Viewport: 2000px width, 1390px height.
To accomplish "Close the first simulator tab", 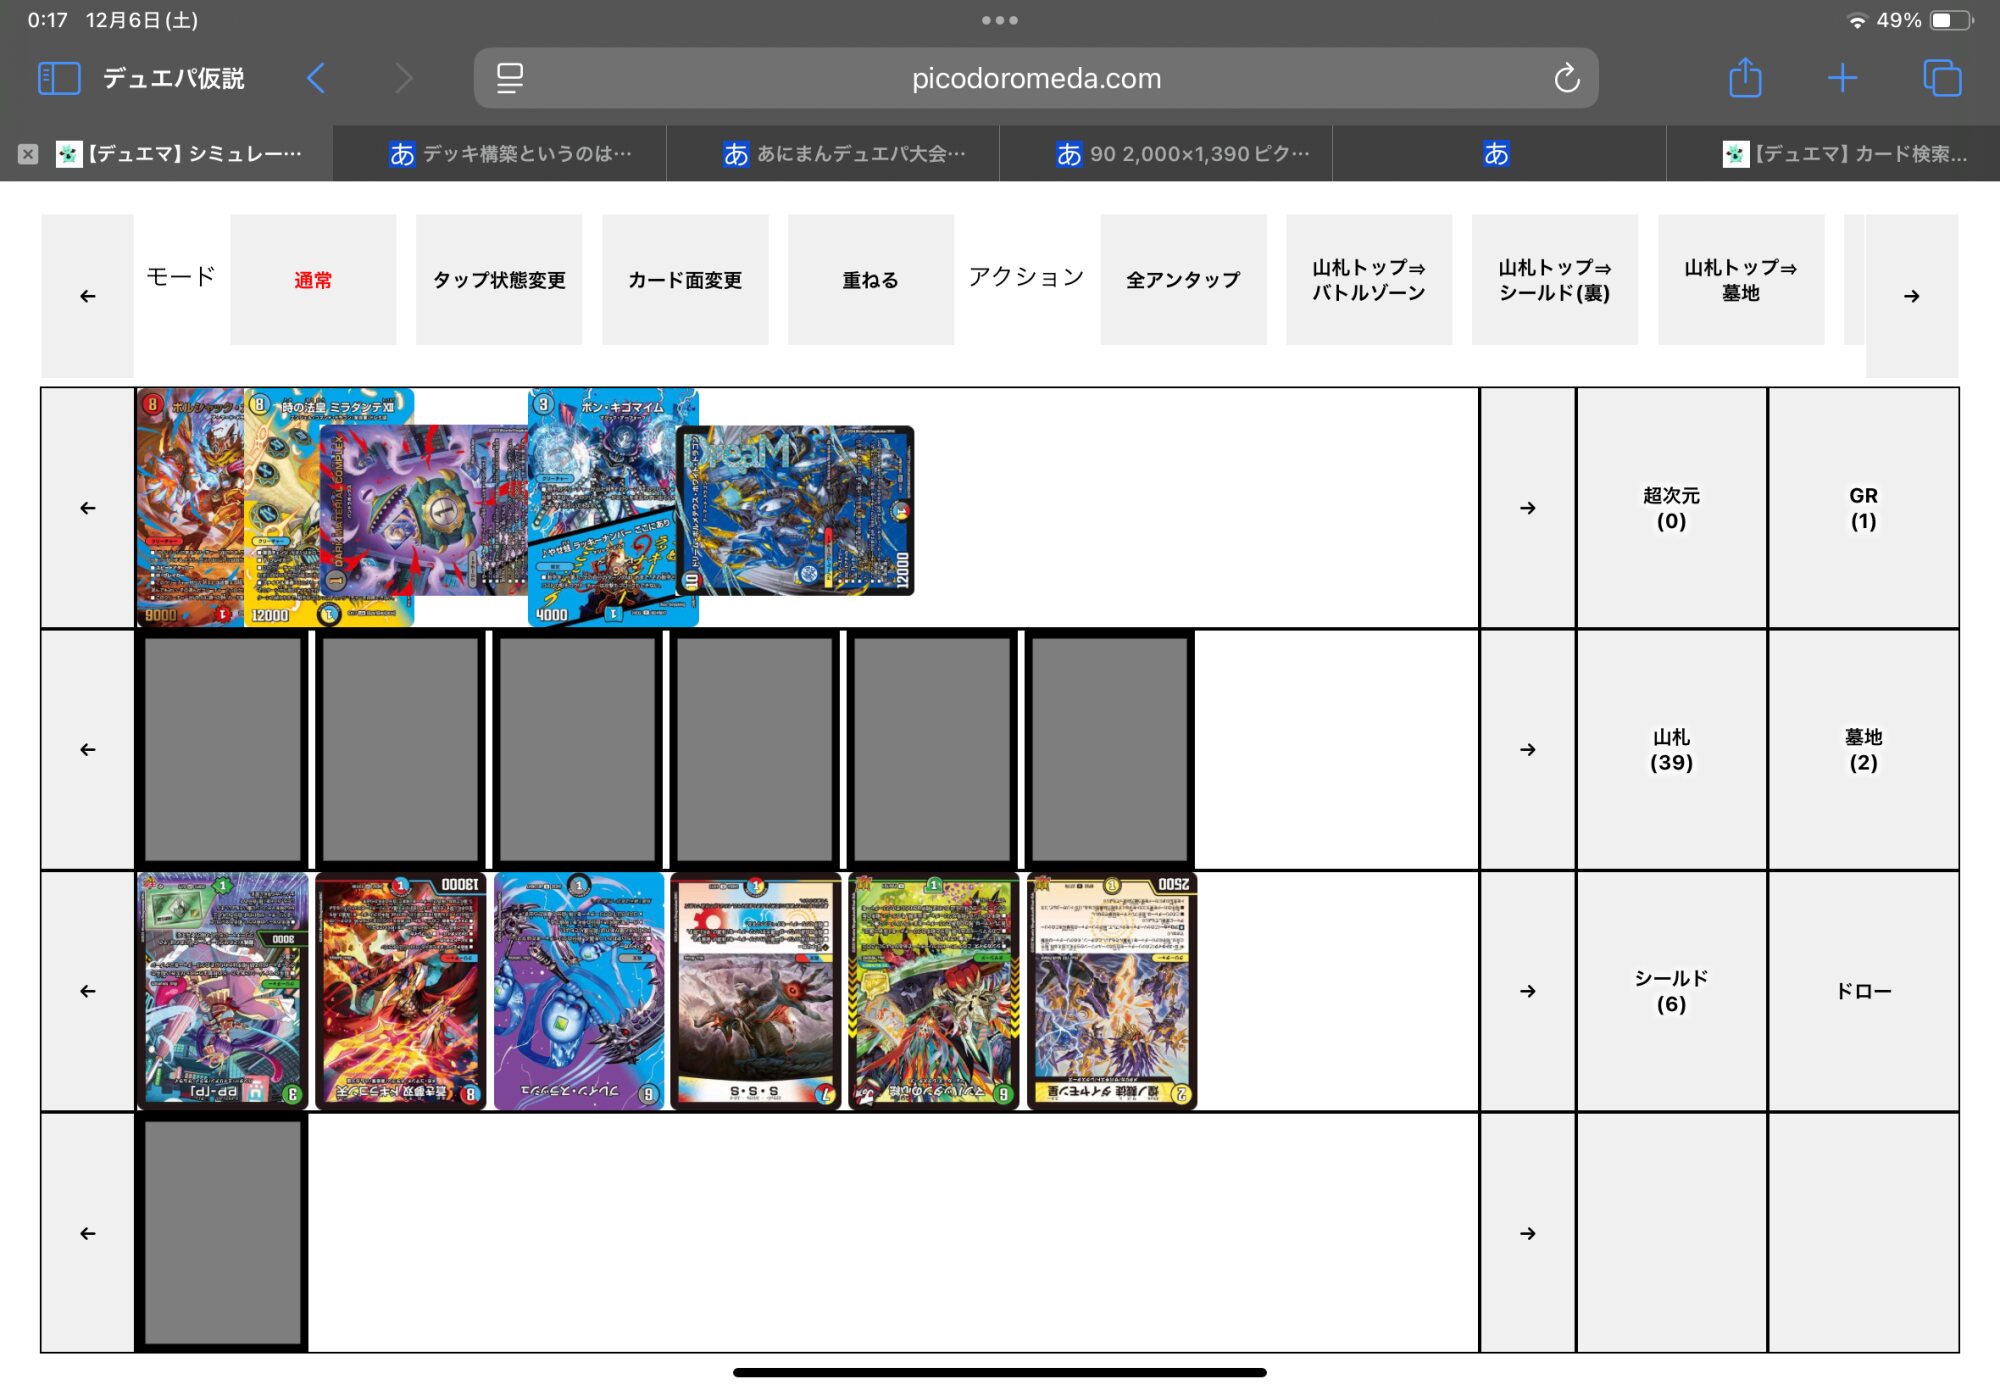I will pyautogui.click(x=28, y=154).
